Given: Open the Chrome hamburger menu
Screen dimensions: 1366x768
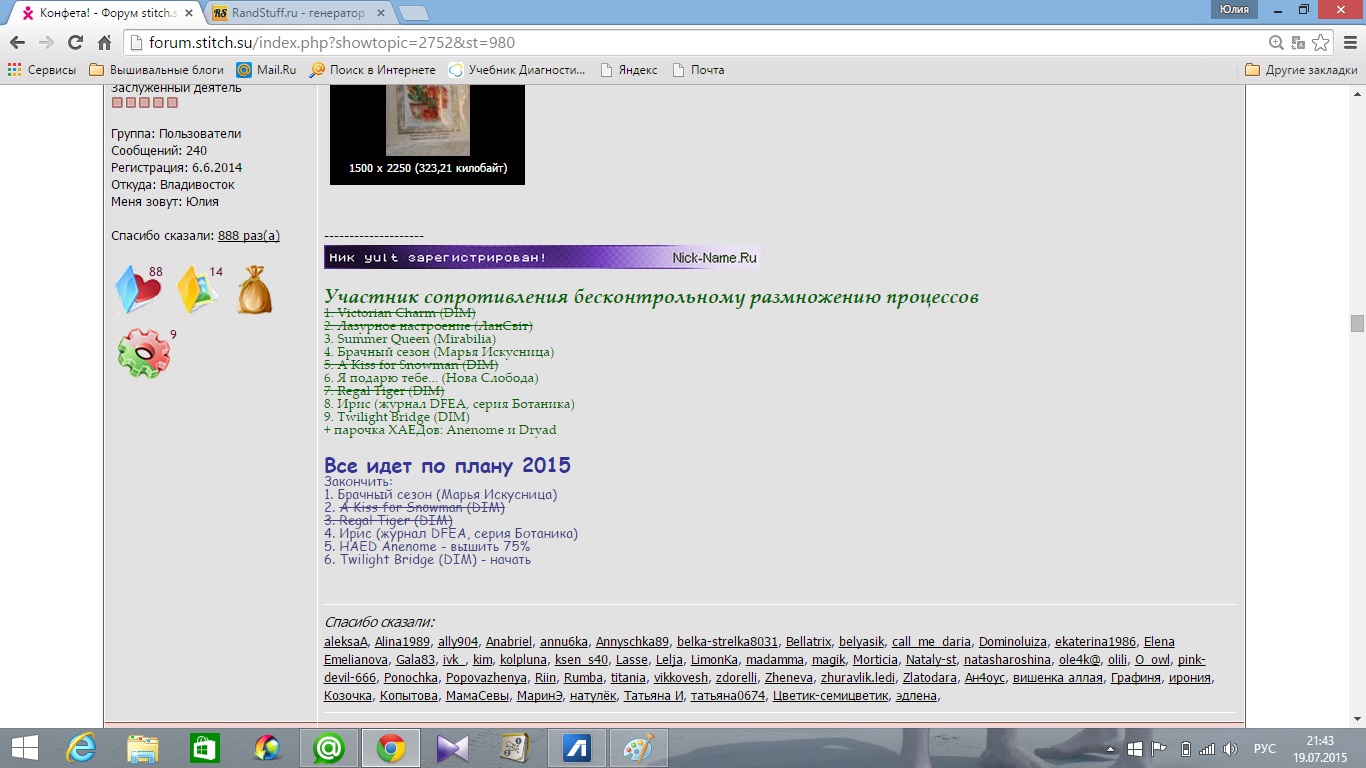Looking at the screenshot, I should point(1347,43).
